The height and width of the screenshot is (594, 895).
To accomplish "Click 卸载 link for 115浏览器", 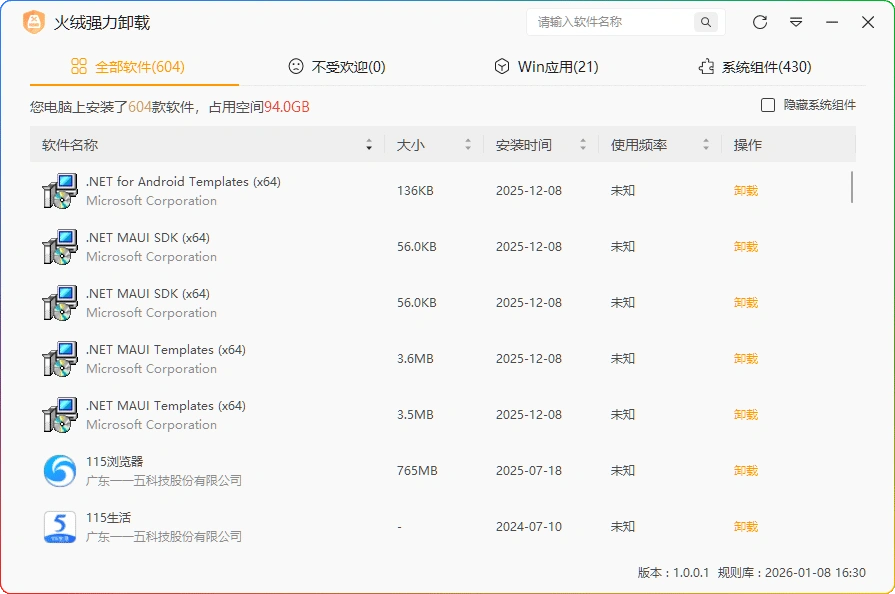I will point(745,470).
